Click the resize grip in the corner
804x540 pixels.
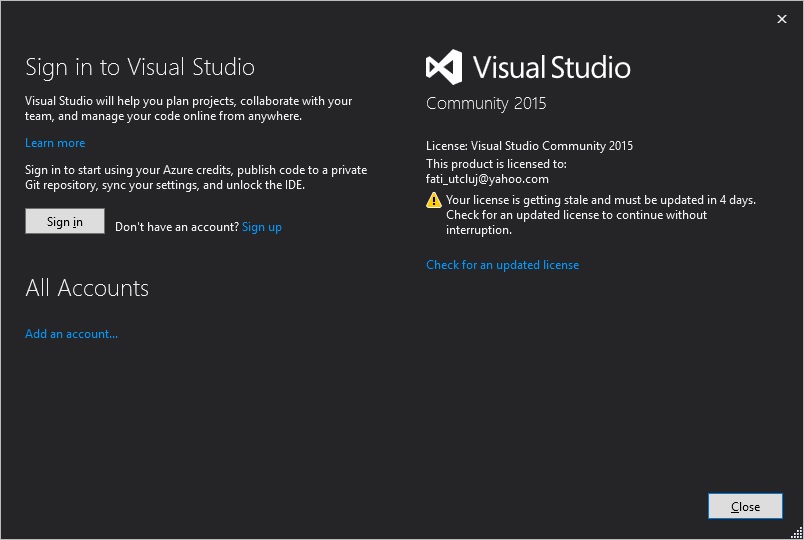click(796, 533)
